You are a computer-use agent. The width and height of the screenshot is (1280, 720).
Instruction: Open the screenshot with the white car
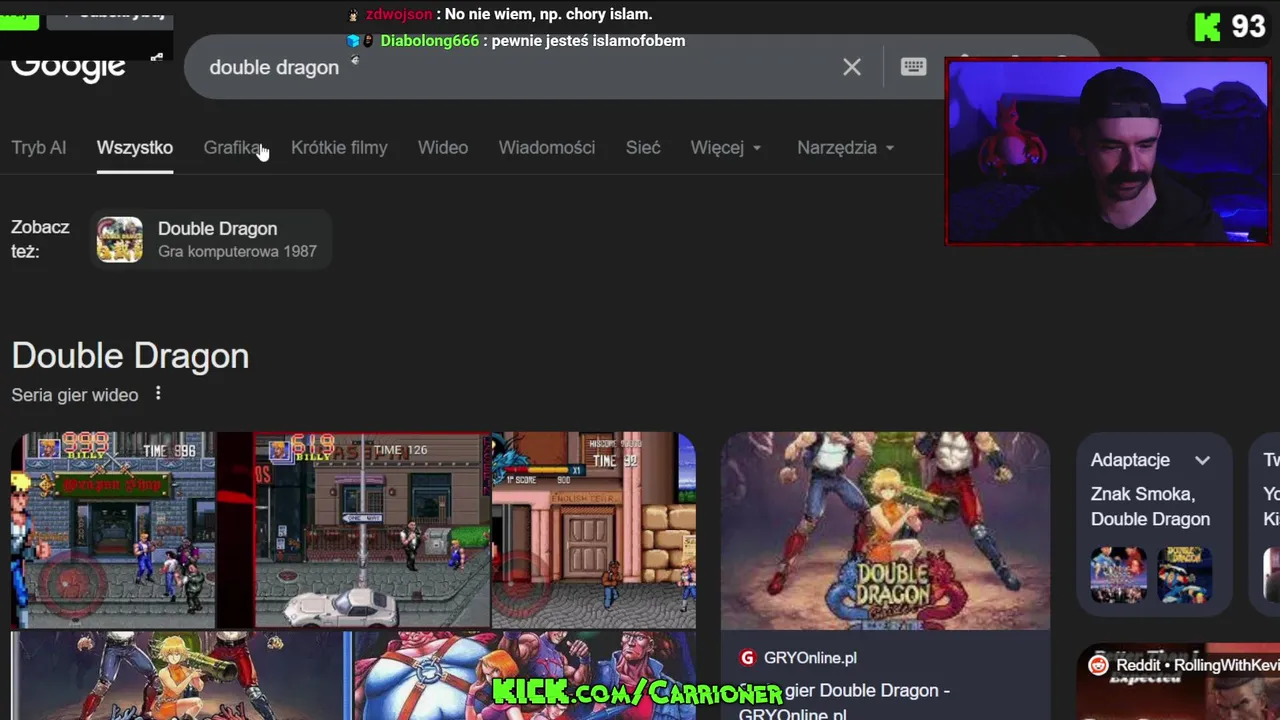[372, 530]
